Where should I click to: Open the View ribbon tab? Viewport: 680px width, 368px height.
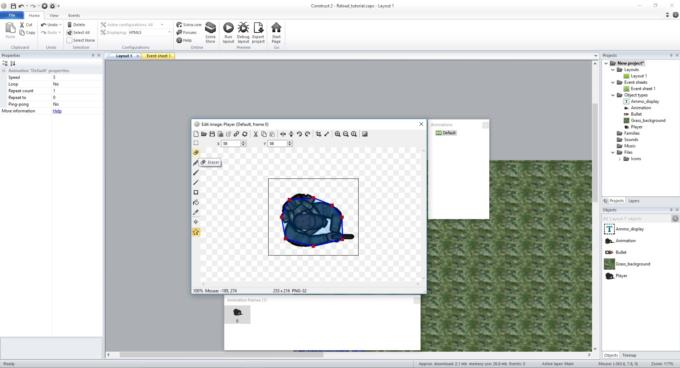pos(54,15)
